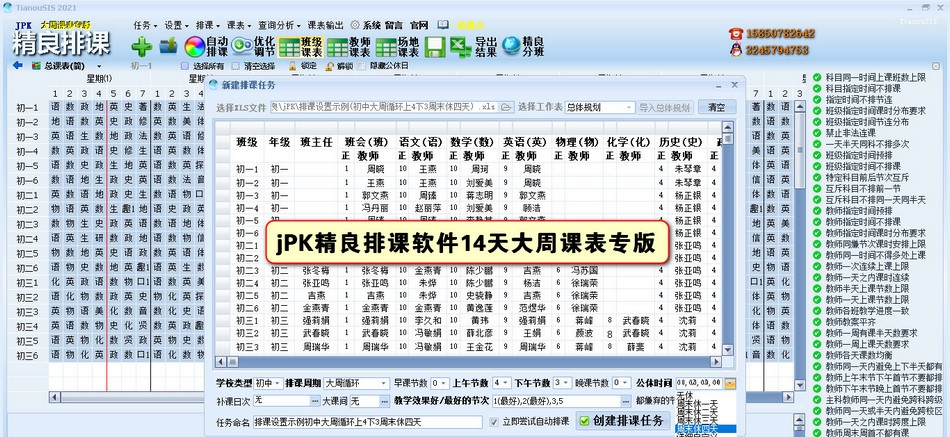The width and height of the screenshot is (950, 437).
Task: Click the book help icon in menu bar
Action: [443, 25]
